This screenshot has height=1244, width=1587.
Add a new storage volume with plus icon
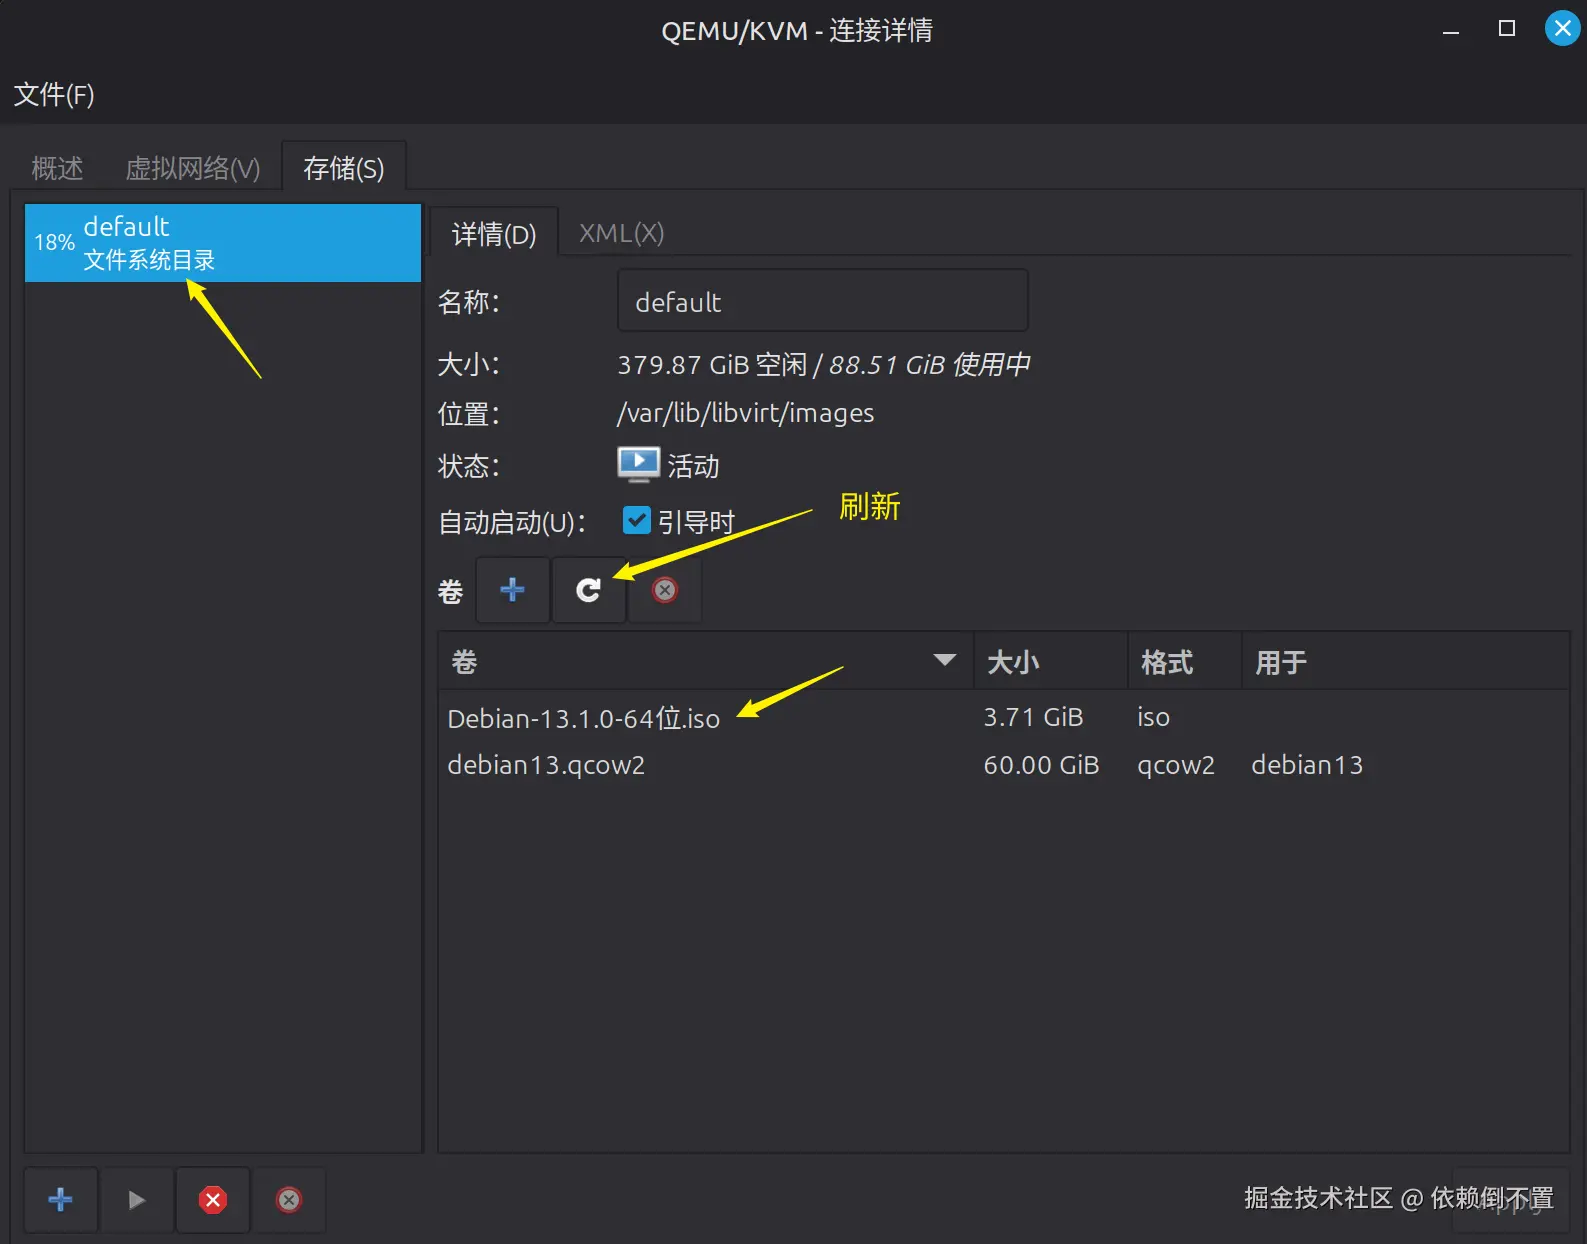(x=512, y=590)
